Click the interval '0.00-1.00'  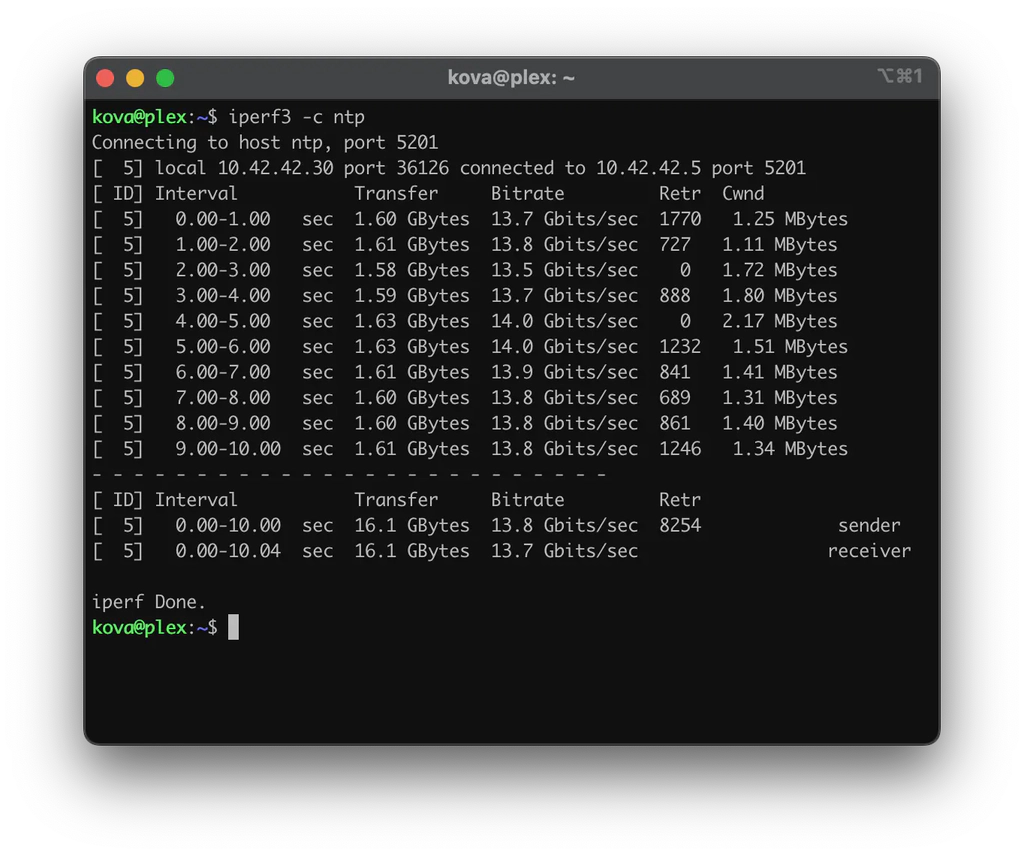223,219
